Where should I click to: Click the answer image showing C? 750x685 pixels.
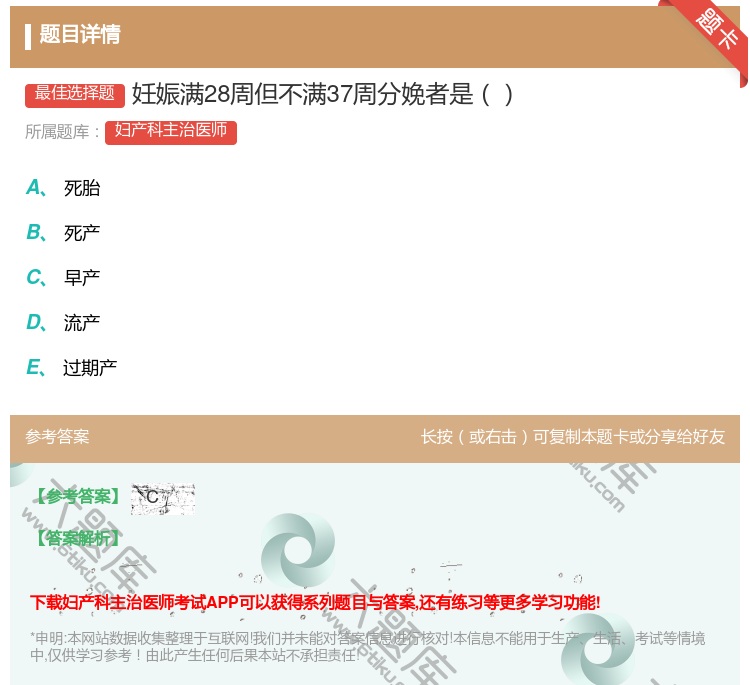point(163,499)
